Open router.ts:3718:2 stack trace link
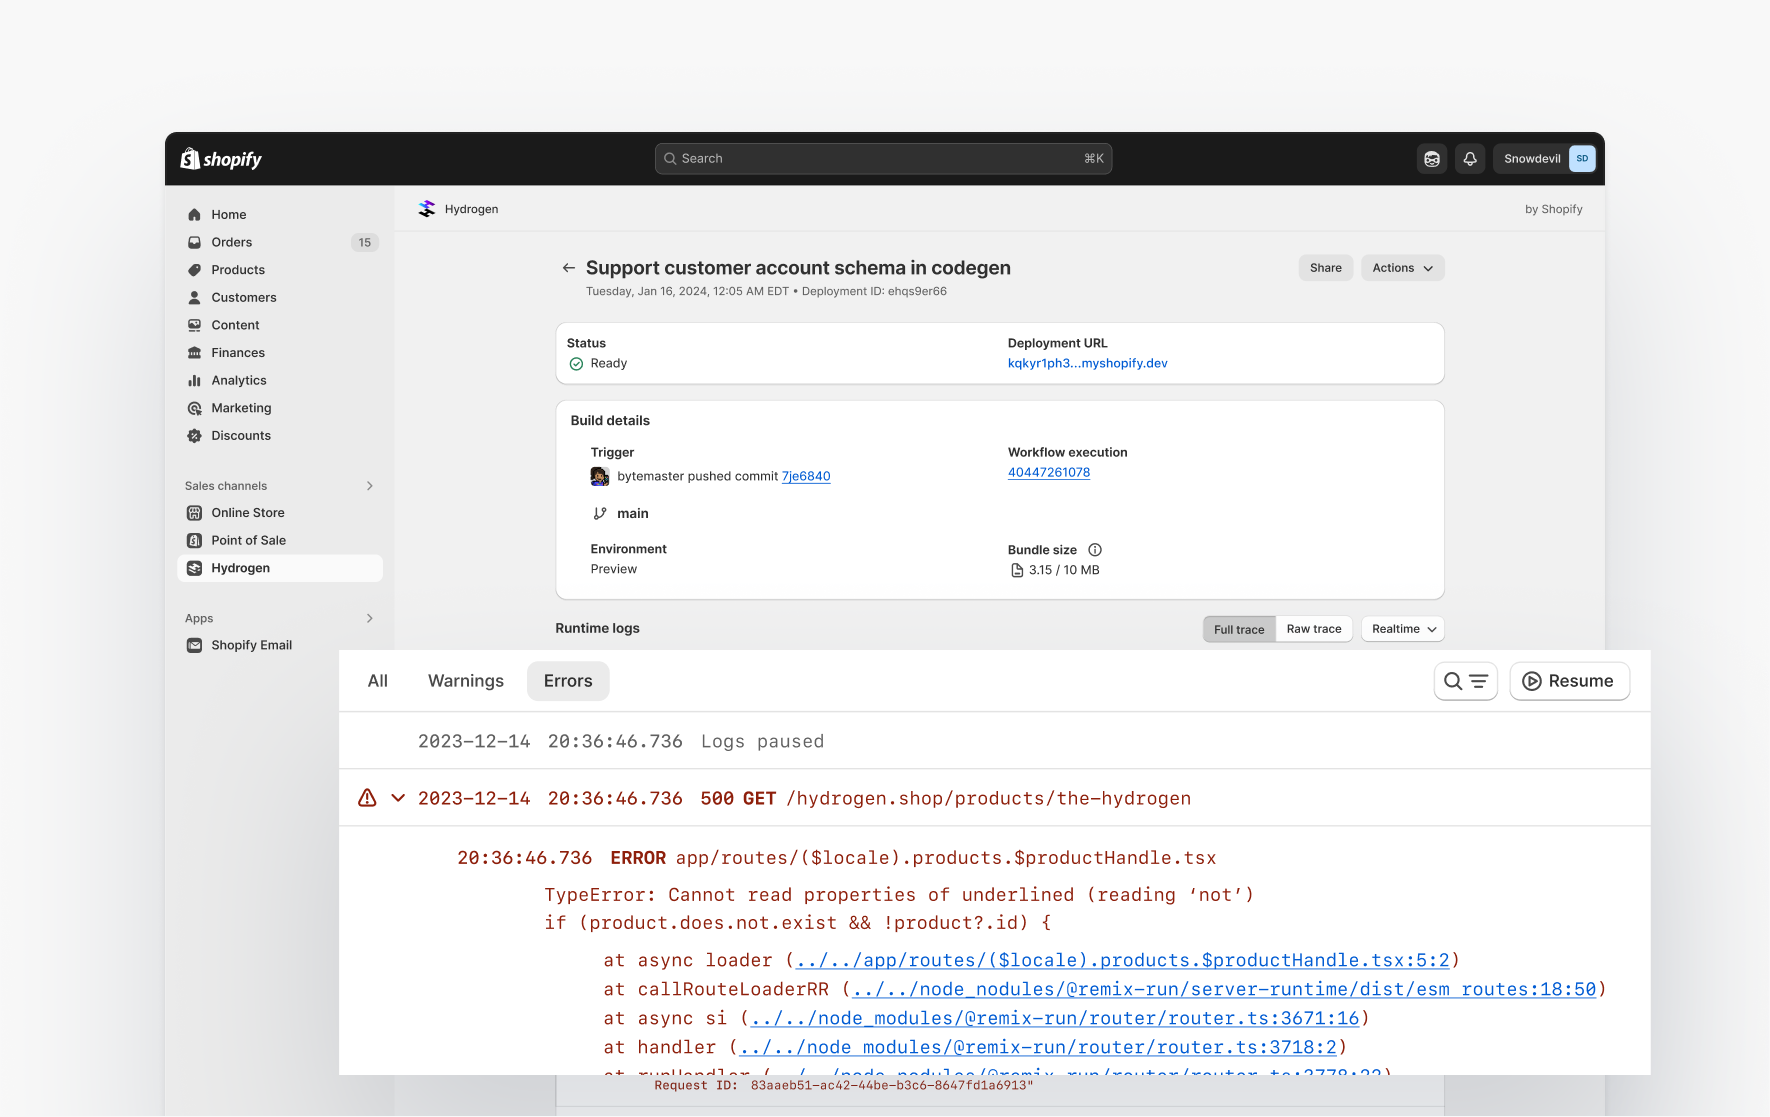Viewport: 1770px width, 1117px height. click(x=1038, y=1048)
